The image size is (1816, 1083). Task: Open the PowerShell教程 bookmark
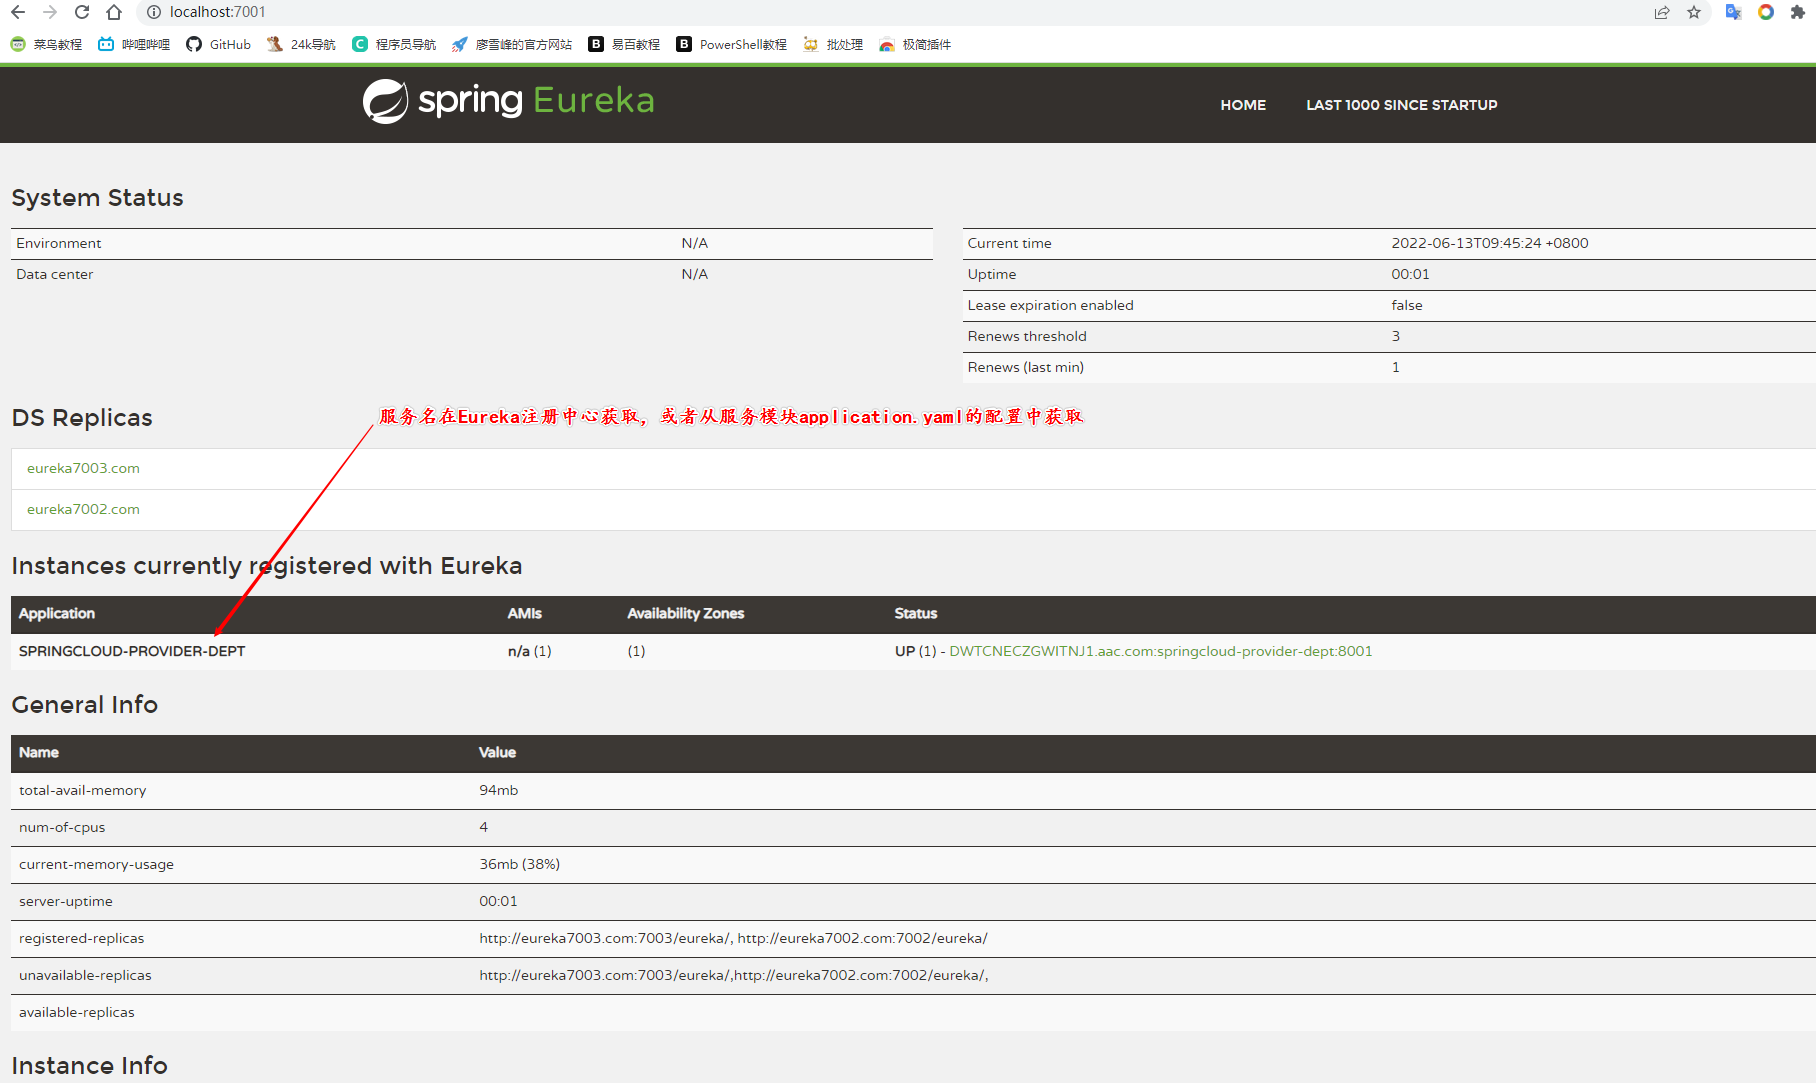click(731, 44)
